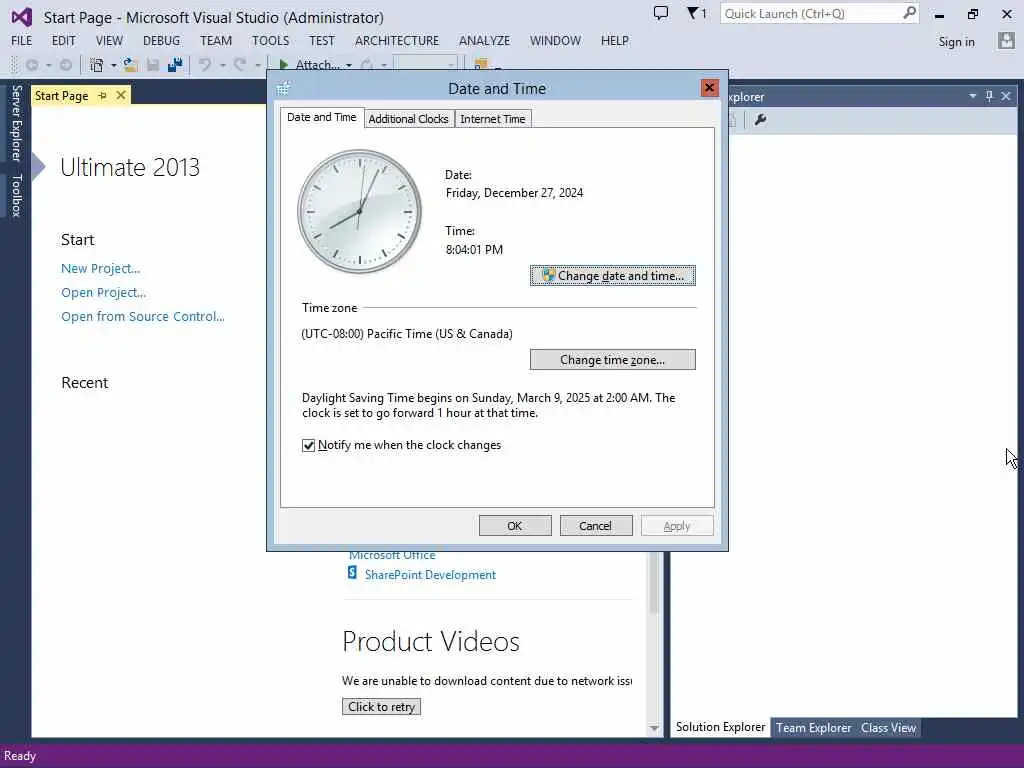
Task: Select the Solution Explorer bottom tab
Action: point(720,727)
